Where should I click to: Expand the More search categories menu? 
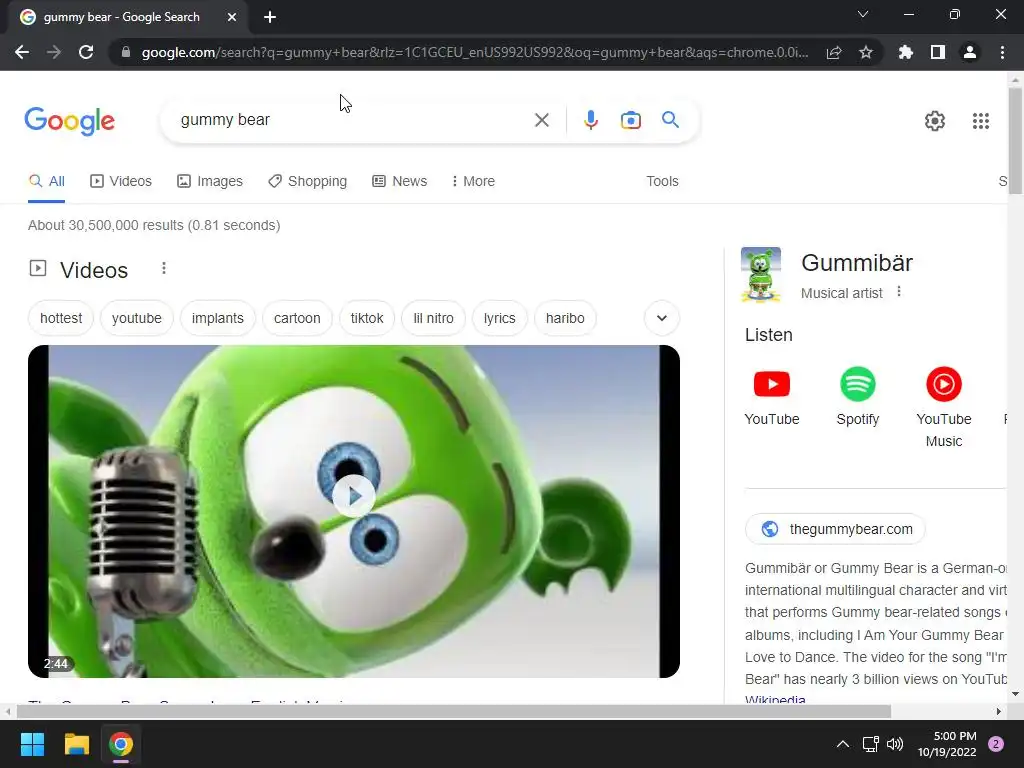click(x=473, y=182)
